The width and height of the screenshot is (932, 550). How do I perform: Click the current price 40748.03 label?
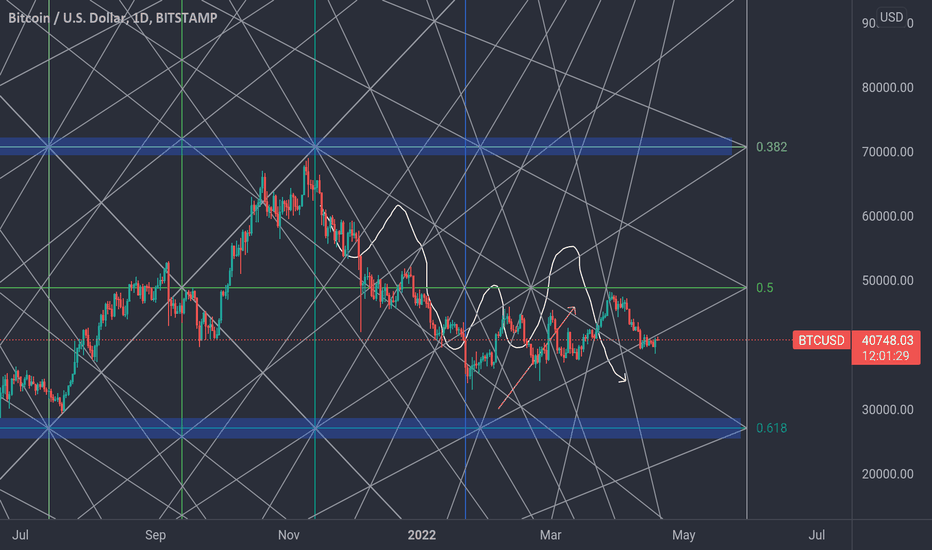click(887, 340)
